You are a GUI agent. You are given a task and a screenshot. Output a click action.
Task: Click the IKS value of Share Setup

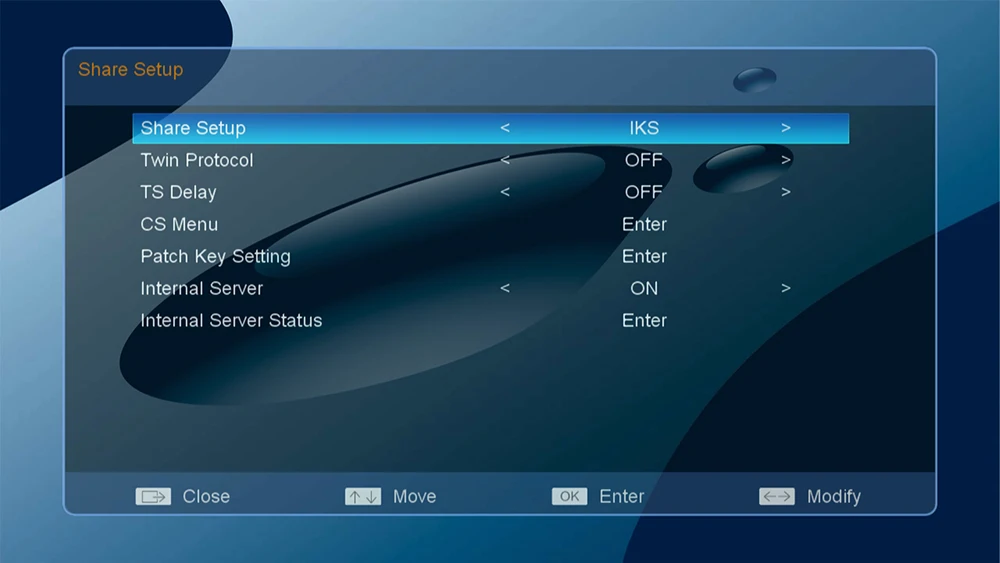tap(644, 128)
